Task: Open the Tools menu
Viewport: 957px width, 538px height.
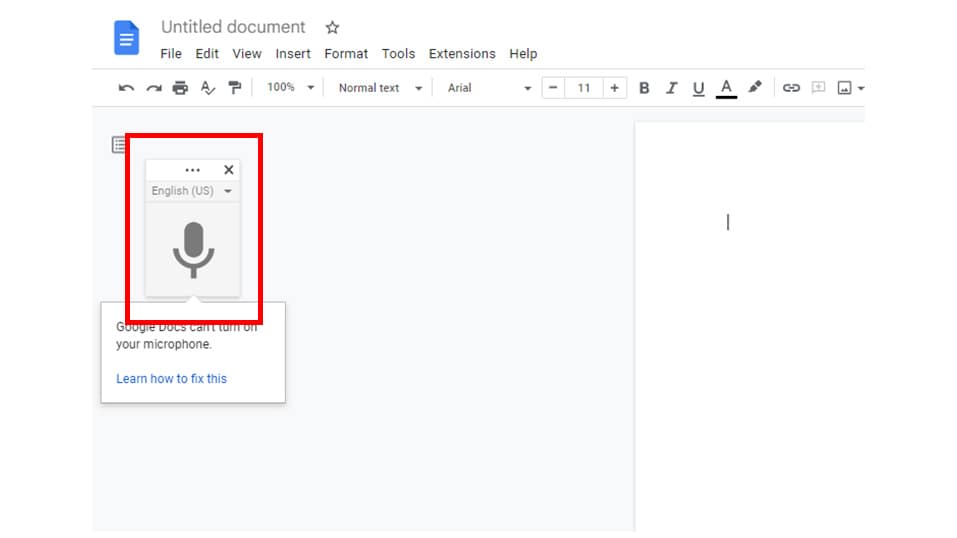Action: coord(398,54)
